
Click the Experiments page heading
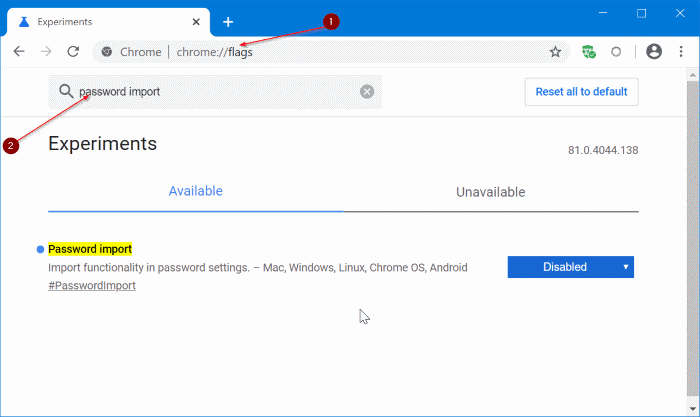coord(102,144)
